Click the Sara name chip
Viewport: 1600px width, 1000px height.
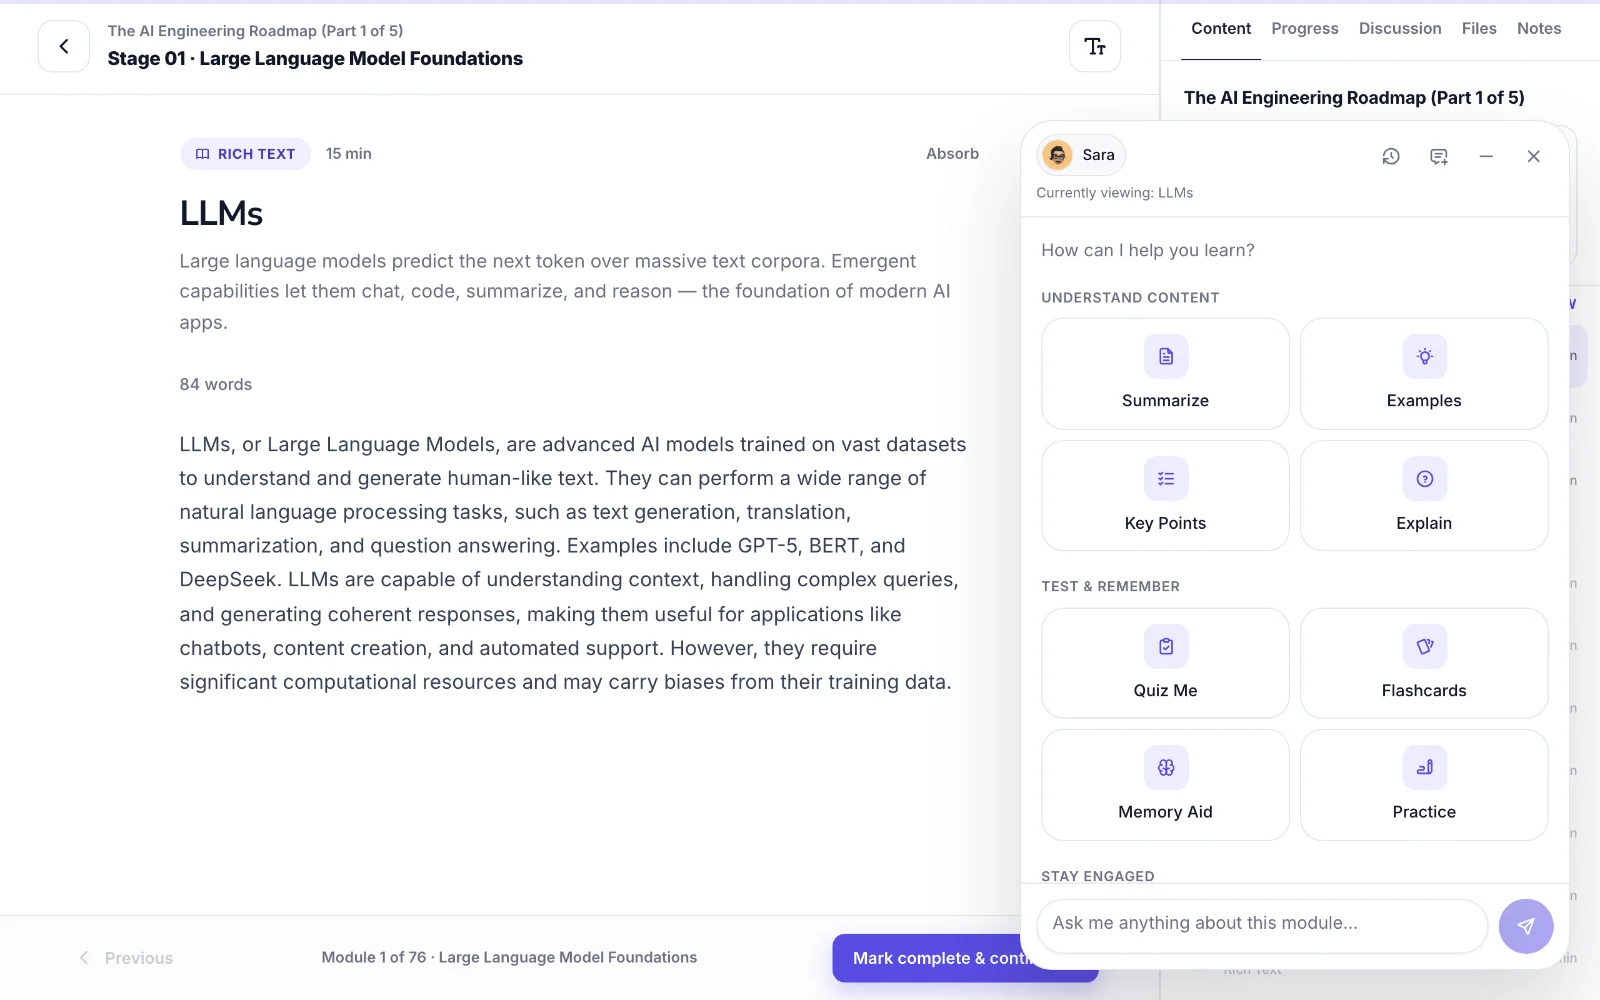point(1081,155)
